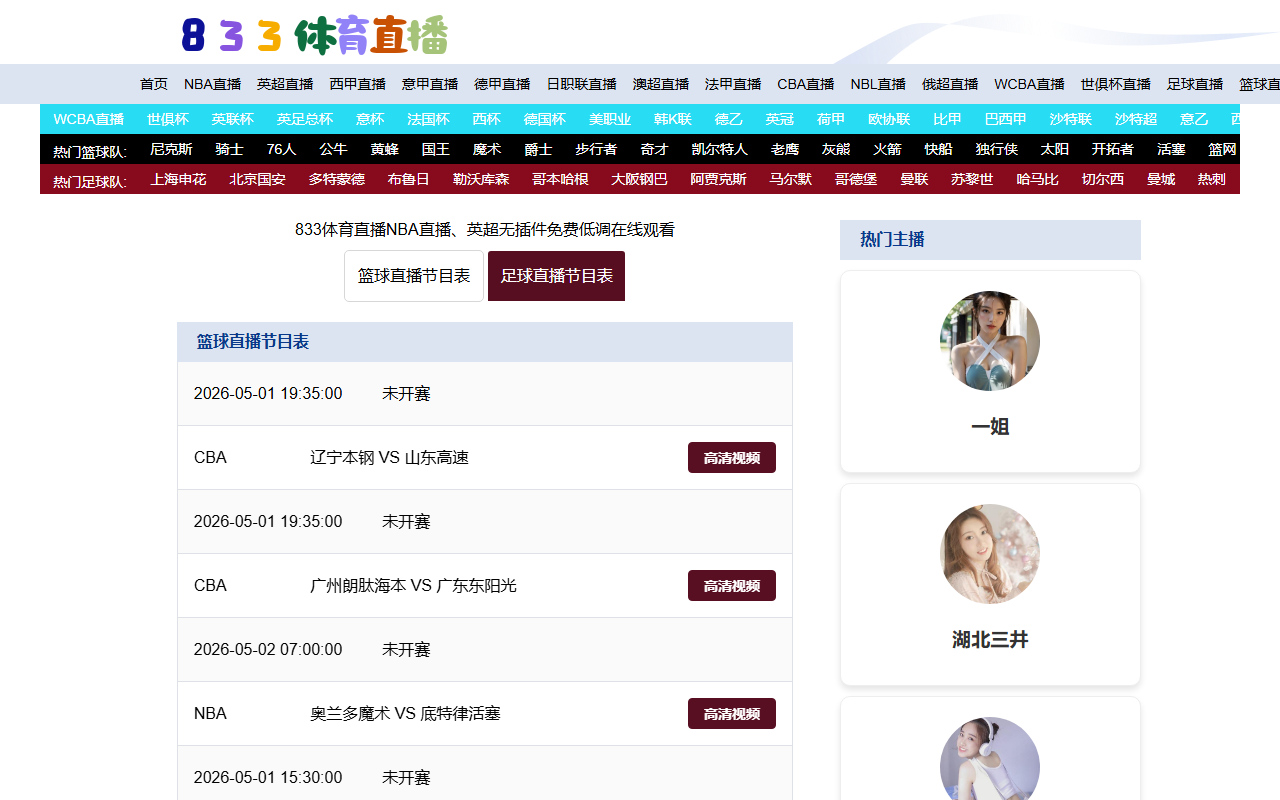Select 尼克斯 basketball team

(x=171, y=149)
